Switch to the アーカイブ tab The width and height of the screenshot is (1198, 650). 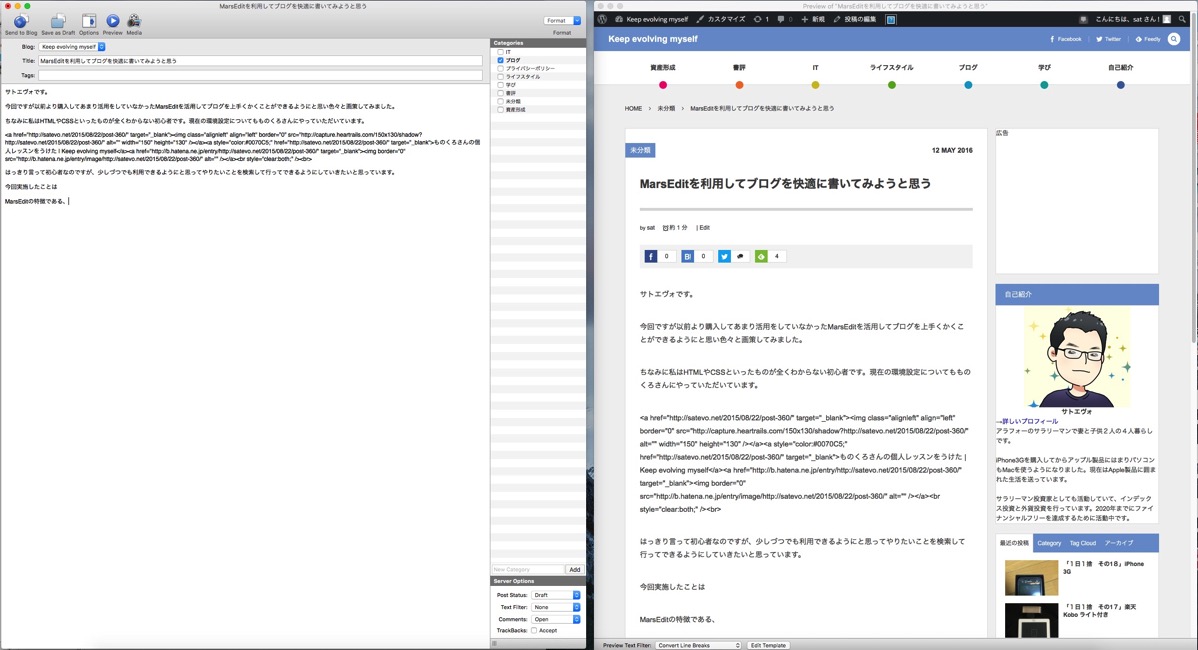(x=1119, y=543)
